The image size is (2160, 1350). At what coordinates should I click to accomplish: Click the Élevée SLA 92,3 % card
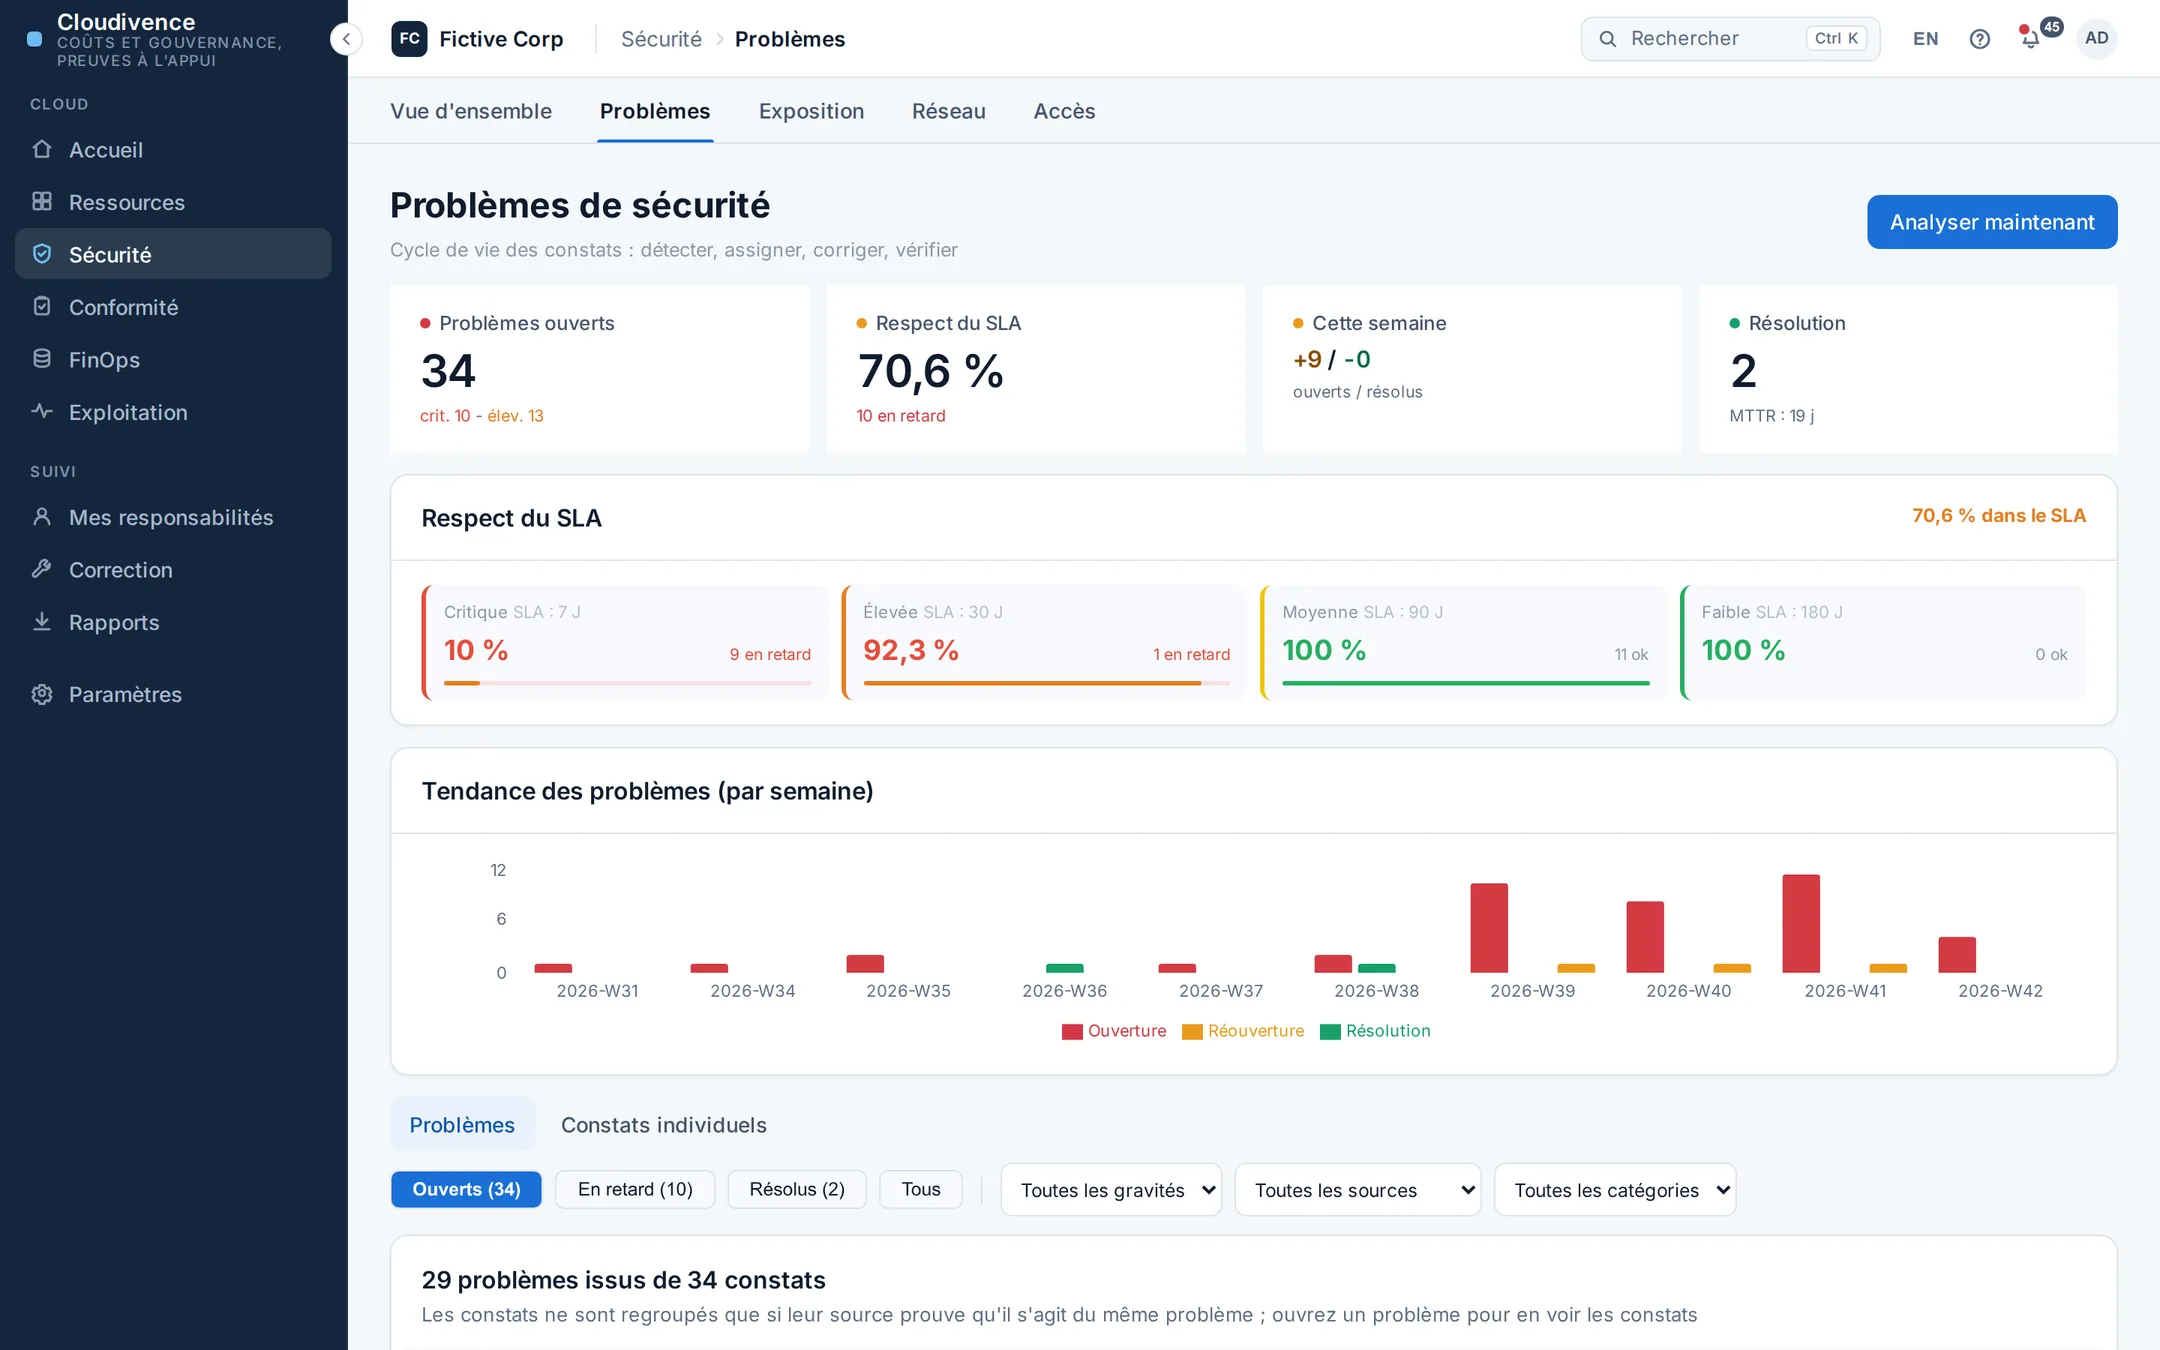pos(1045,642)
